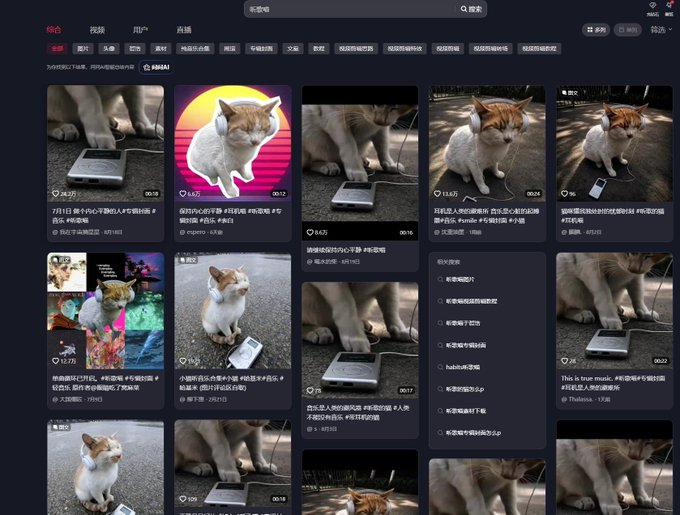Open the post titled 'This is true music.'

point(612,383)
